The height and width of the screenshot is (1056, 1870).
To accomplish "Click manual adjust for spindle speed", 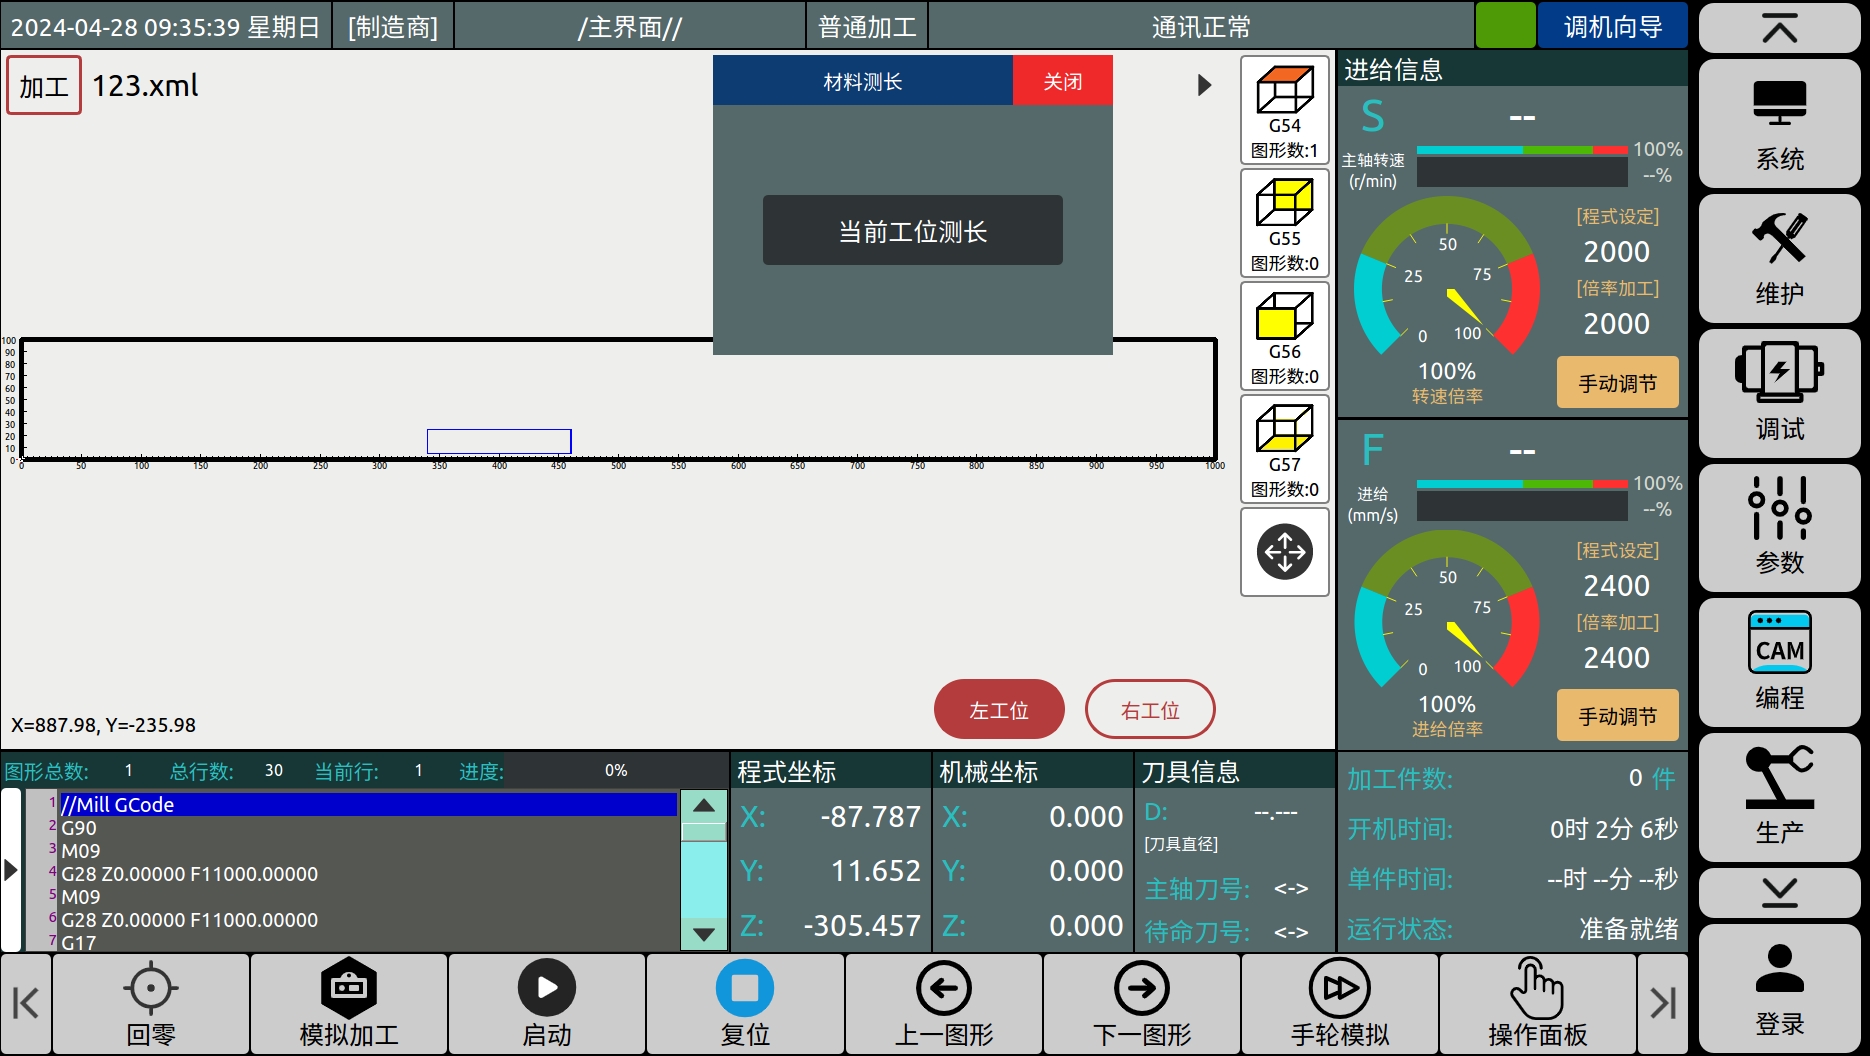I will (1617, 383).
